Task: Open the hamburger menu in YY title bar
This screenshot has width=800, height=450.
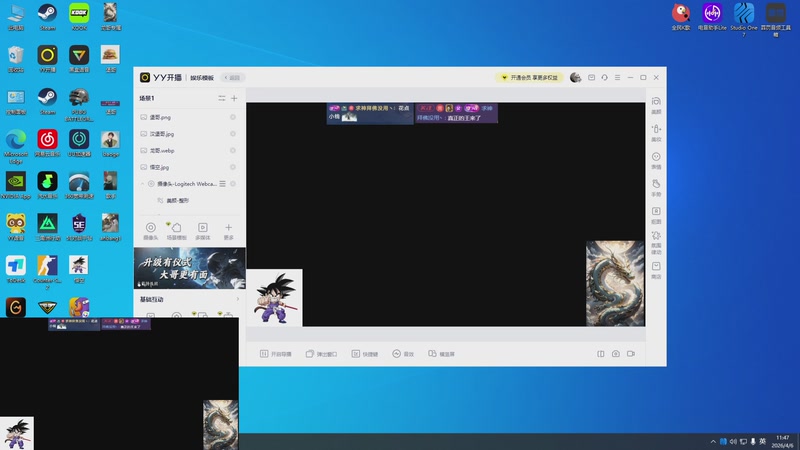Action: point(617,78)
